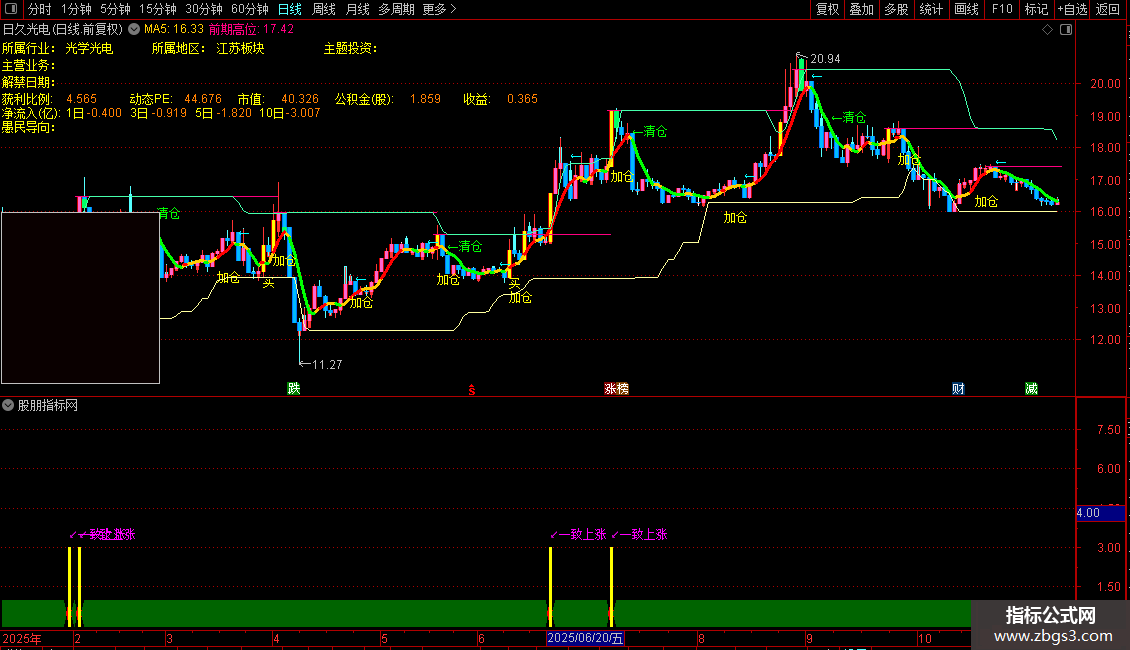Expand the 更多 periods menu
The width and height of the screenshot is (1130, 650).
pyautogui.click(x=439, y=9)
